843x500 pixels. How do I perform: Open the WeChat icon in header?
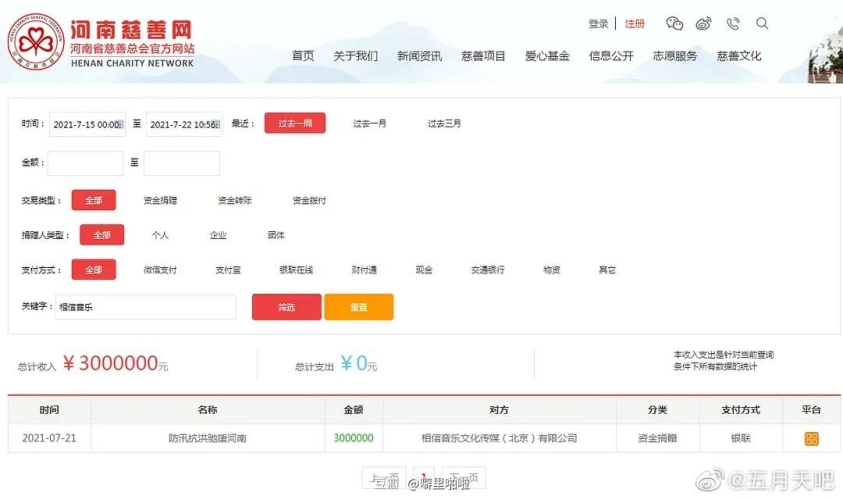pos(674,23)
